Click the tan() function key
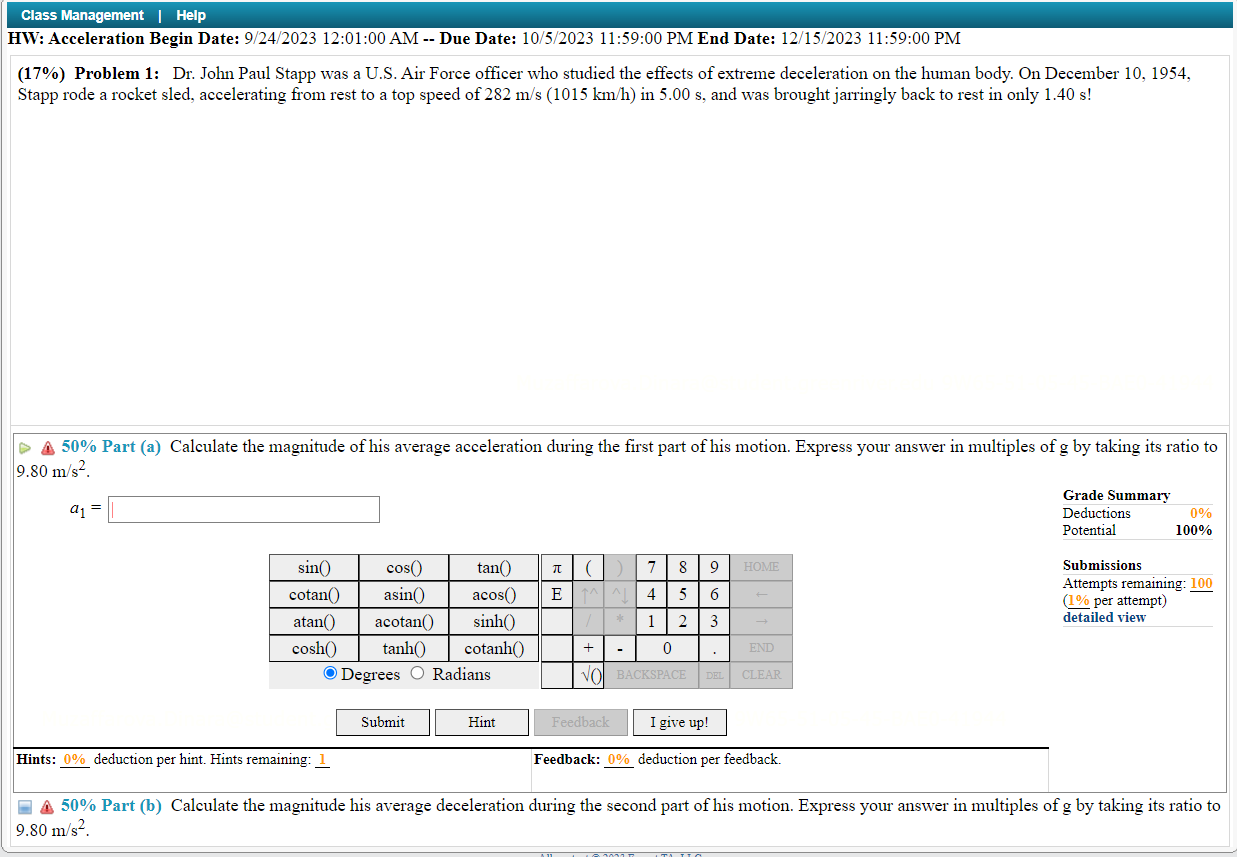This screenshot has width=1237, height=857. [492, 567]
